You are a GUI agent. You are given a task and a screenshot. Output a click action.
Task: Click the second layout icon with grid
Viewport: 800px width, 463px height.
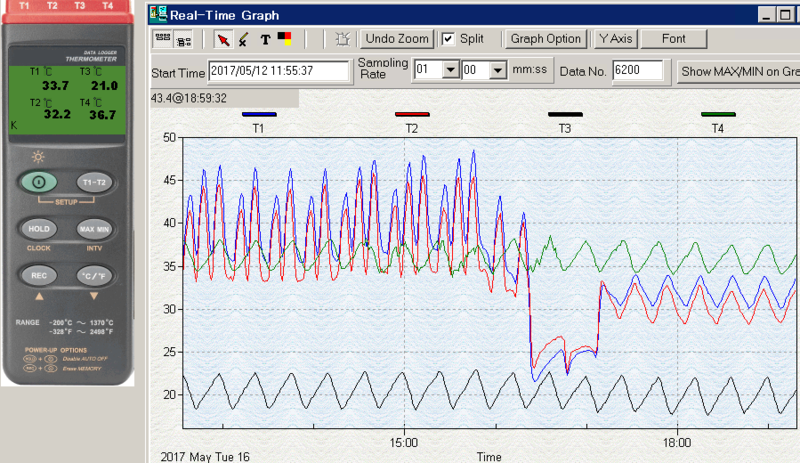pos(184,41)
